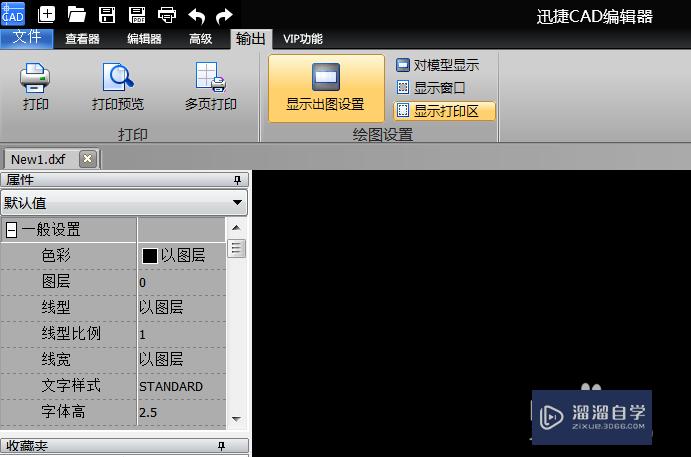
Task: Select the 线宽 property label
Action: [x=56, y=360]
